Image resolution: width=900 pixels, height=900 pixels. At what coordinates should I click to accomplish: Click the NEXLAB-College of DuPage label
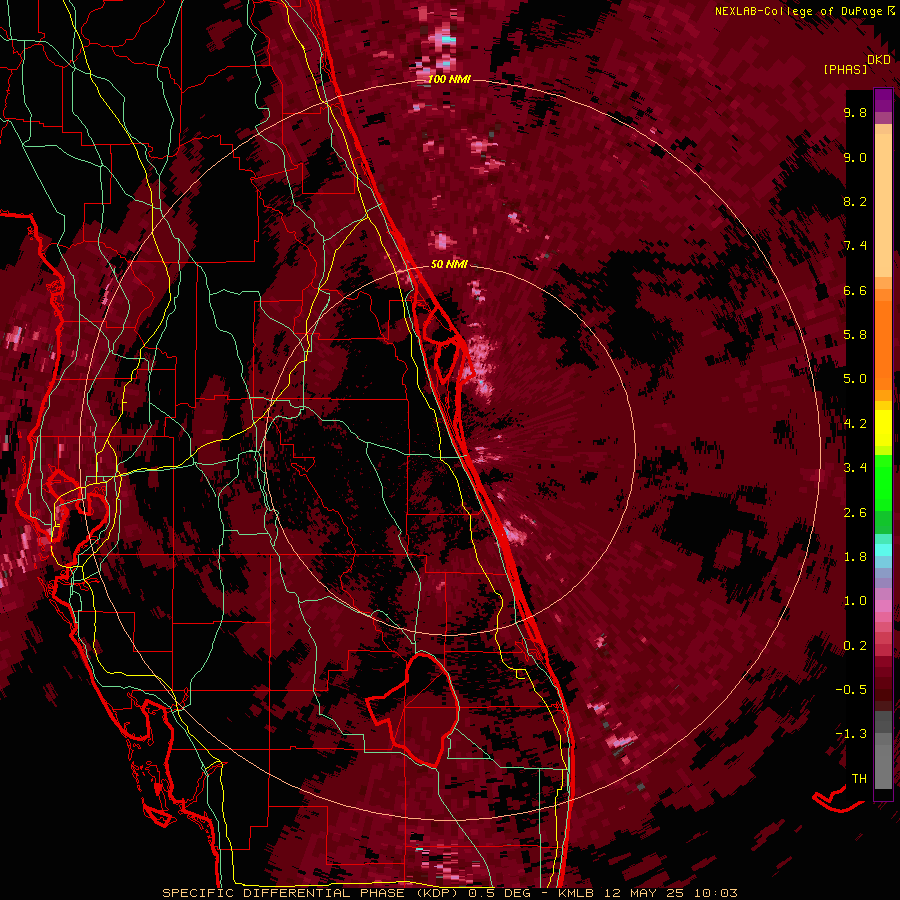coord(798,11)
